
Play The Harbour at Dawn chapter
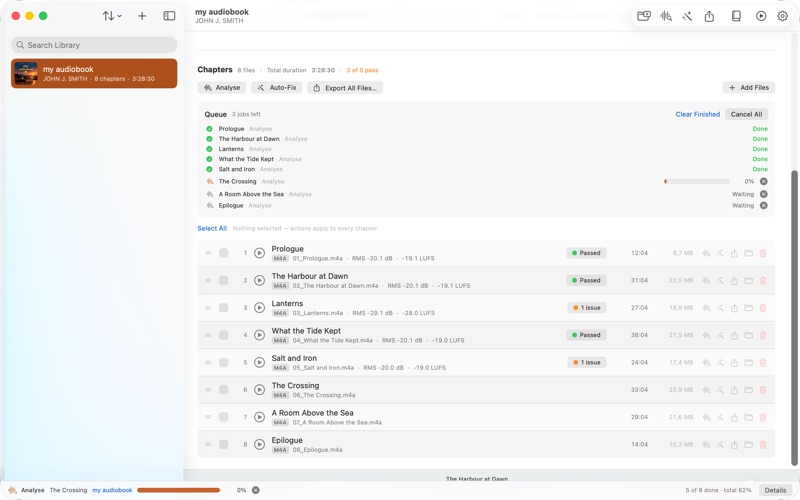(x=260, y=280)
